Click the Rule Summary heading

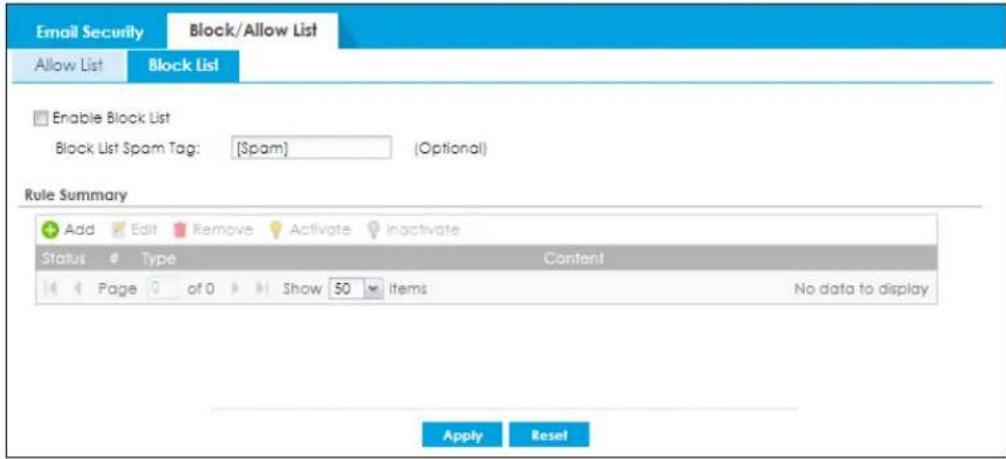[x=76, y=193]
